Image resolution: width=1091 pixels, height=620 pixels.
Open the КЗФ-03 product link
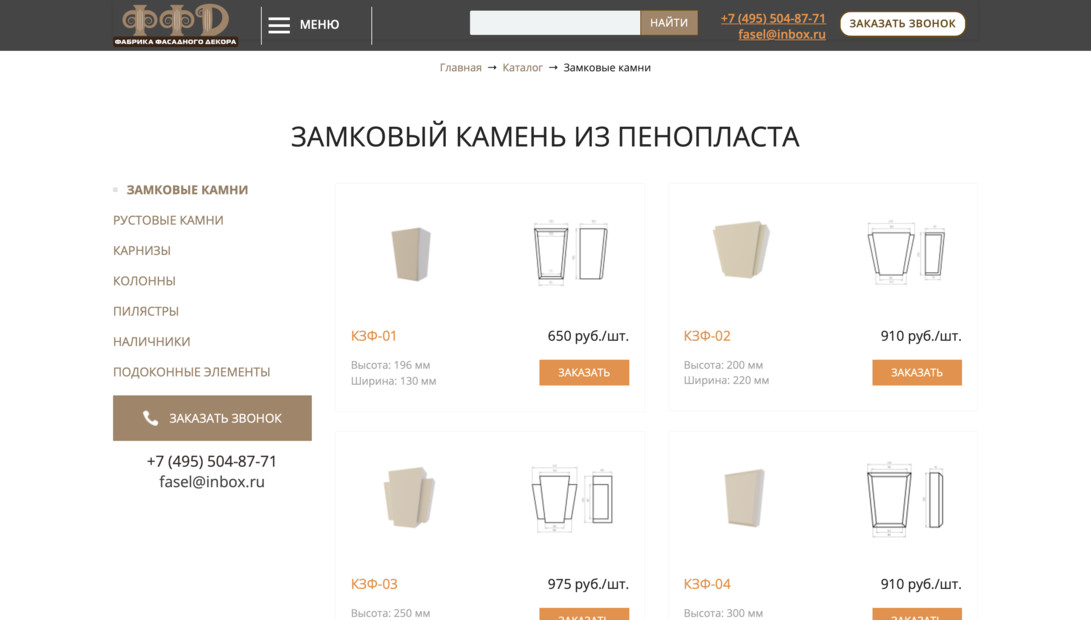[374, 585]
